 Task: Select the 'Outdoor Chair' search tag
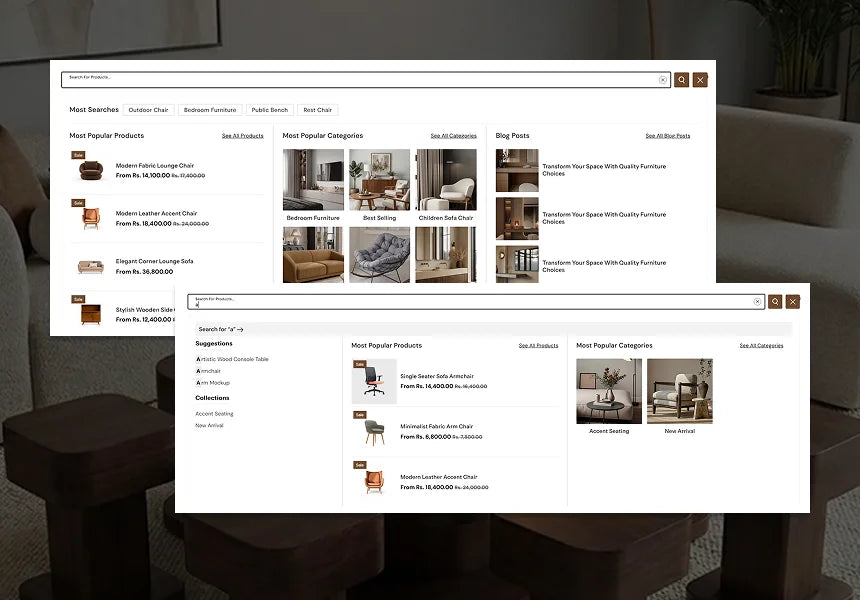click(x=148, y=110)
